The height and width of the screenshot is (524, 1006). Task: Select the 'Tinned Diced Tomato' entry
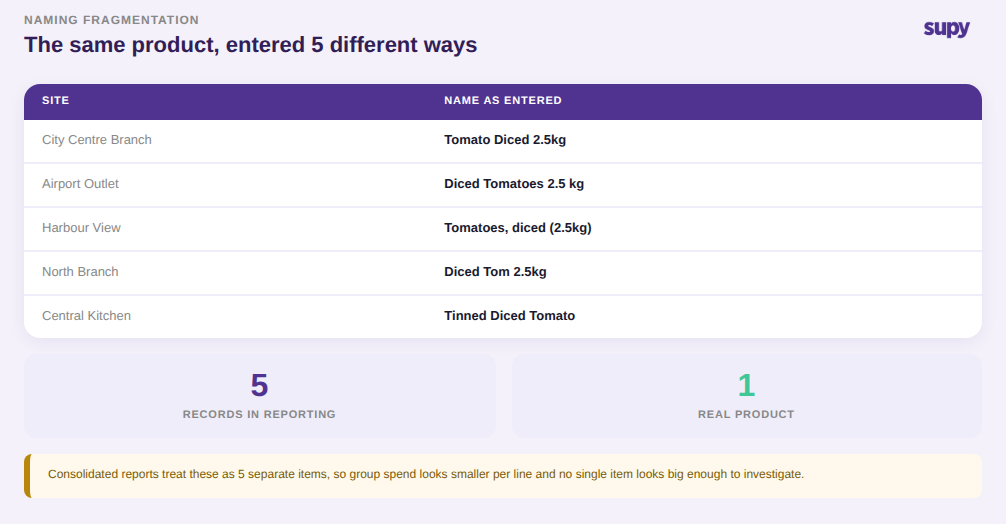[509, 316]
